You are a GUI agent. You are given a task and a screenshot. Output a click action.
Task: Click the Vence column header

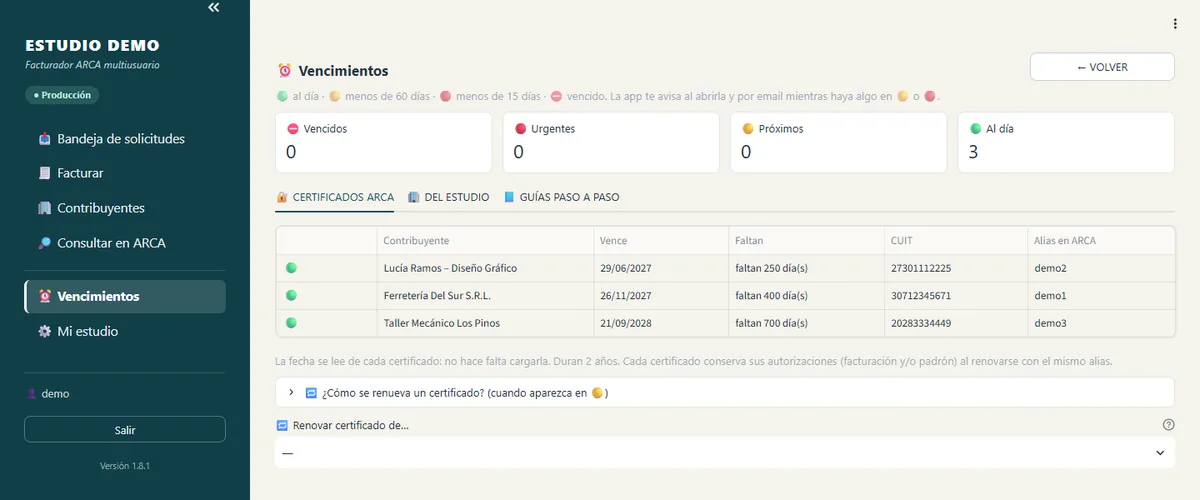click(x=660, y=241)
